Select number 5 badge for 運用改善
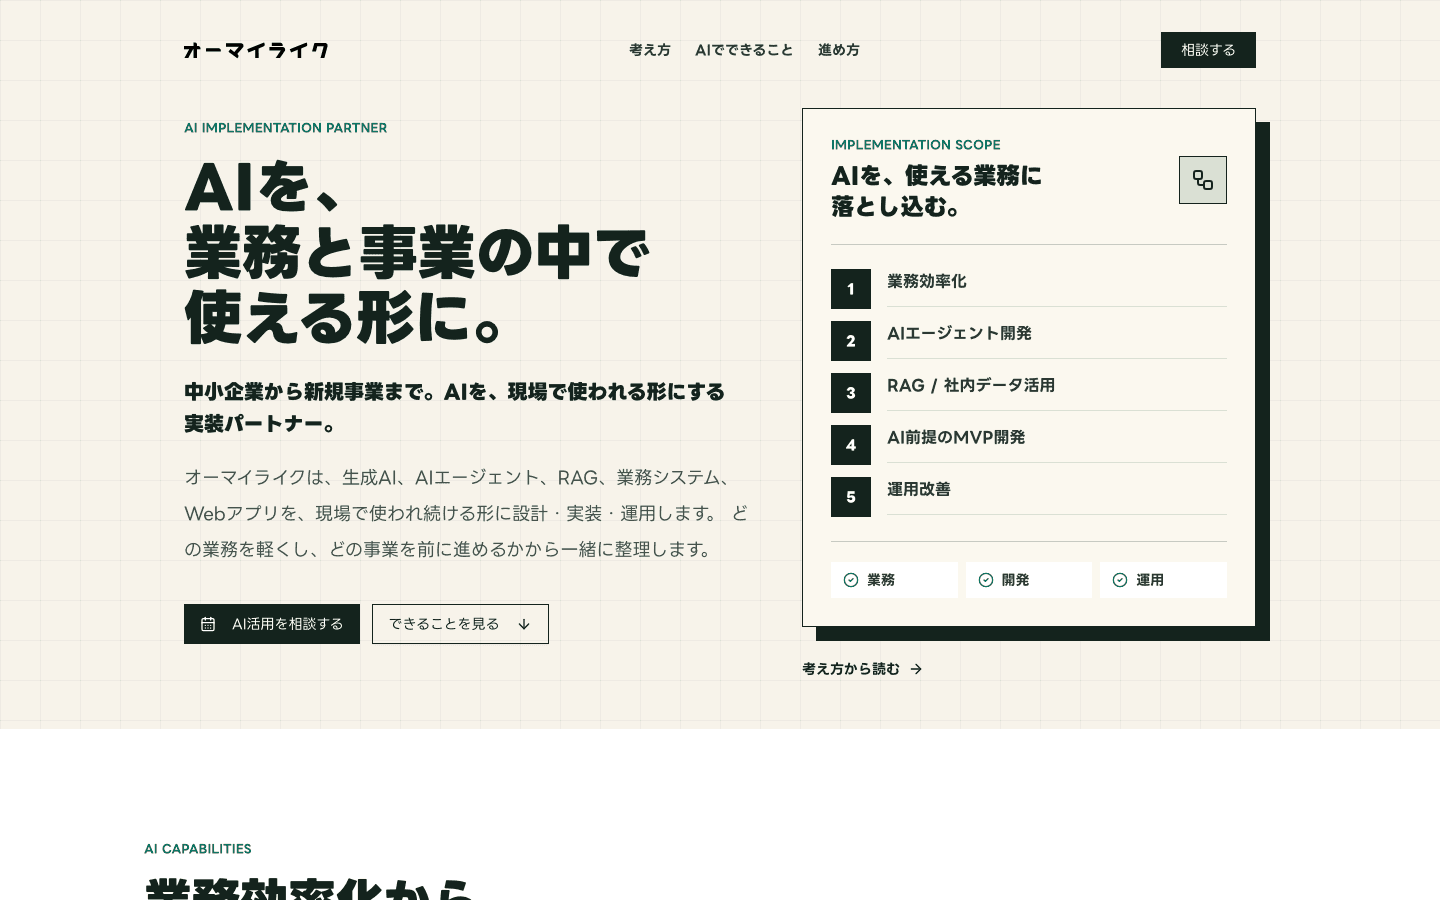1440x900 pixels. [x=851, y=497]
